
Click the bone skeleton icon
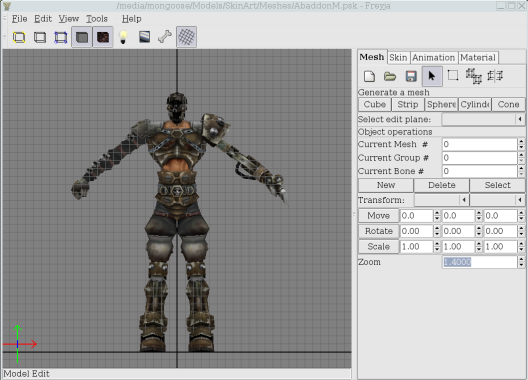pyautogui.click(x=165, y=37)
